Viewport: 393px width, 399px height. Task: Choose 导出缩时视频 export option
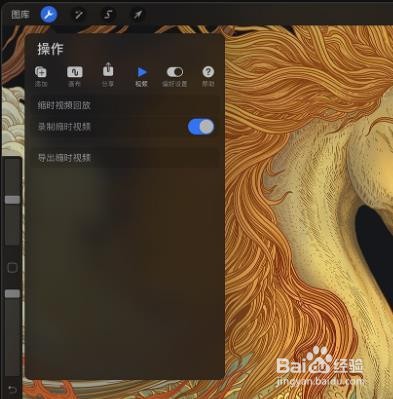(x=126, y=158)
